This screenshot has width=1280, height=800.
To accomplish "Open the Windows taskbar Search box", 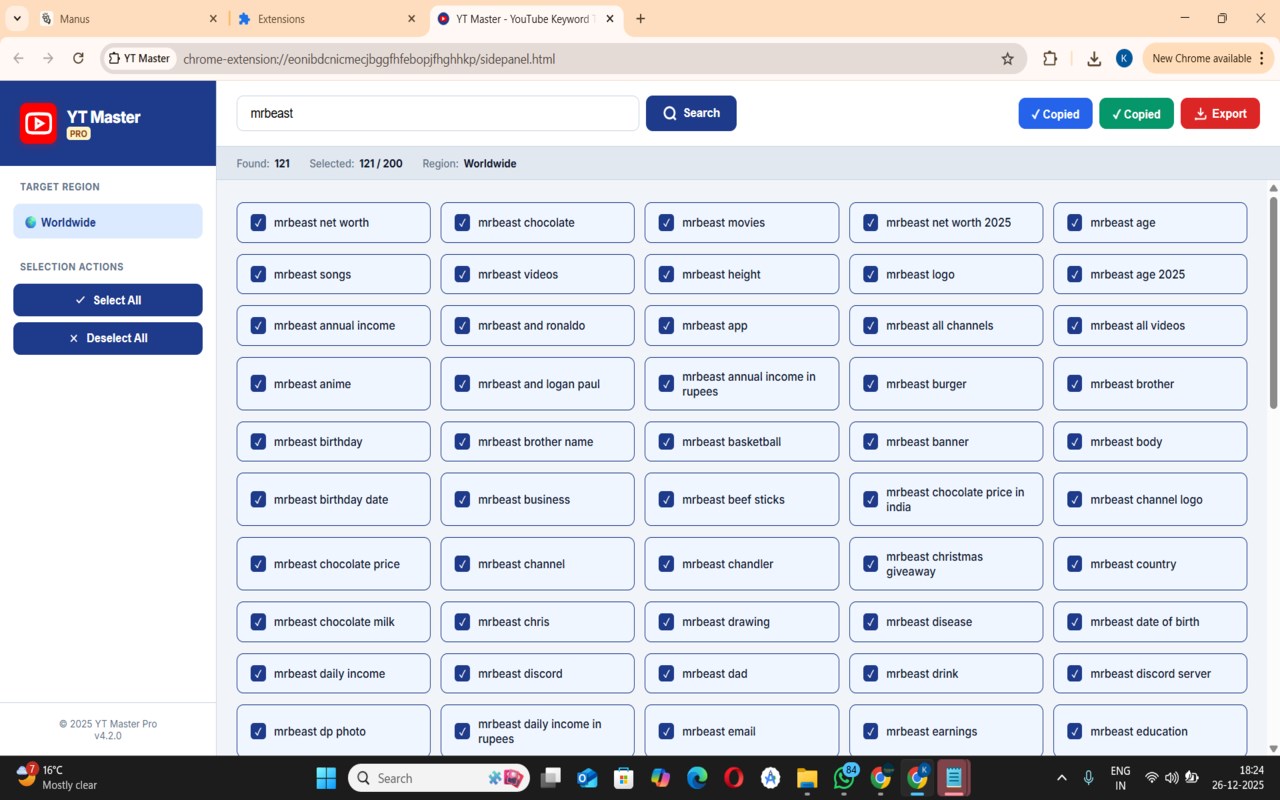I will point(439,778).
